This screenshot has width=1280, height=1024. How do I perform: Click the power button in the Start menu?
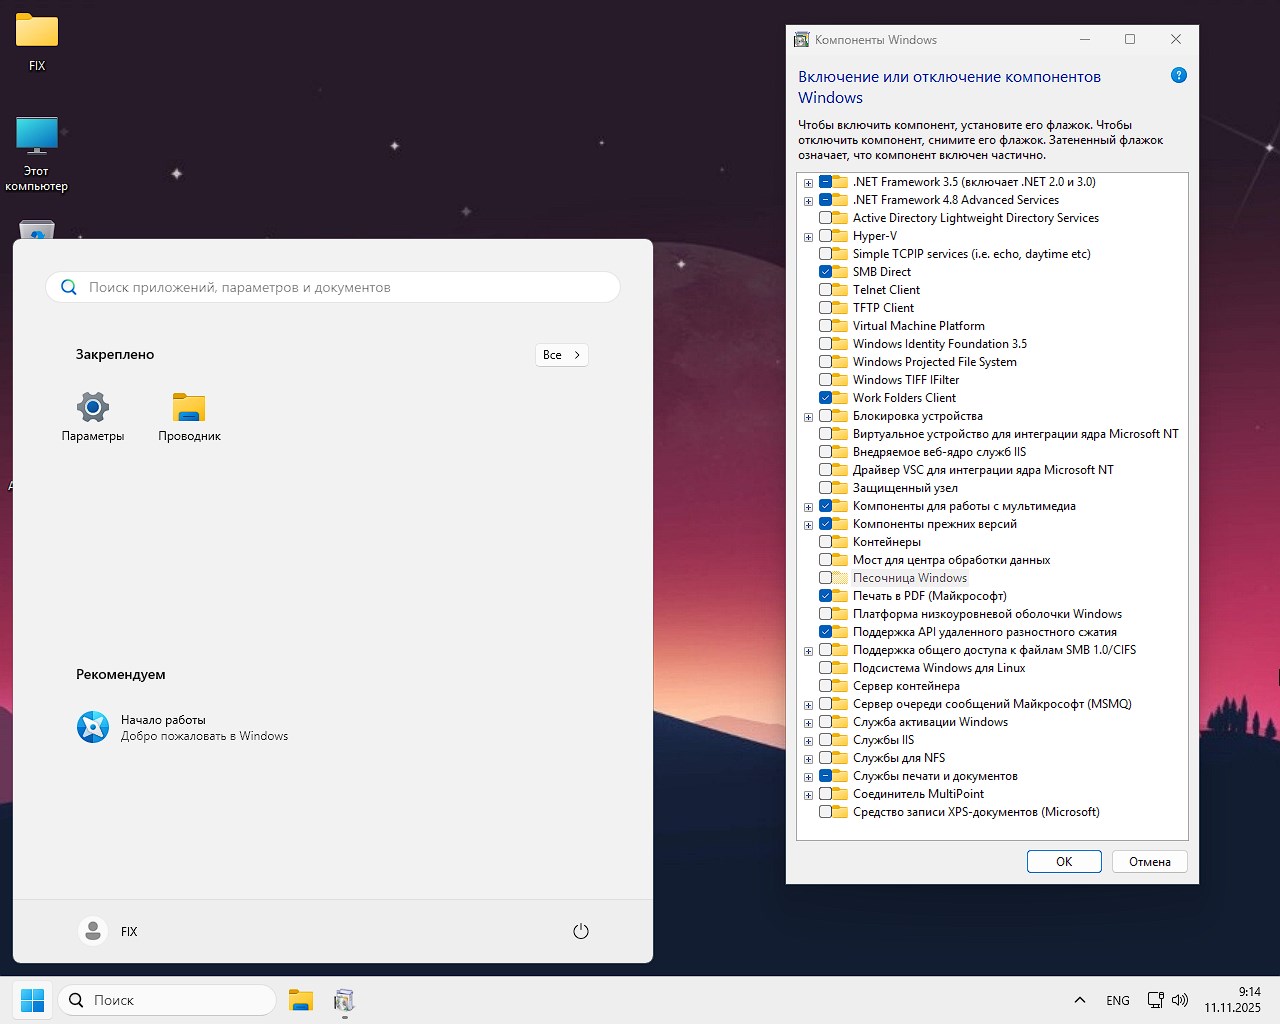(581, 930)
